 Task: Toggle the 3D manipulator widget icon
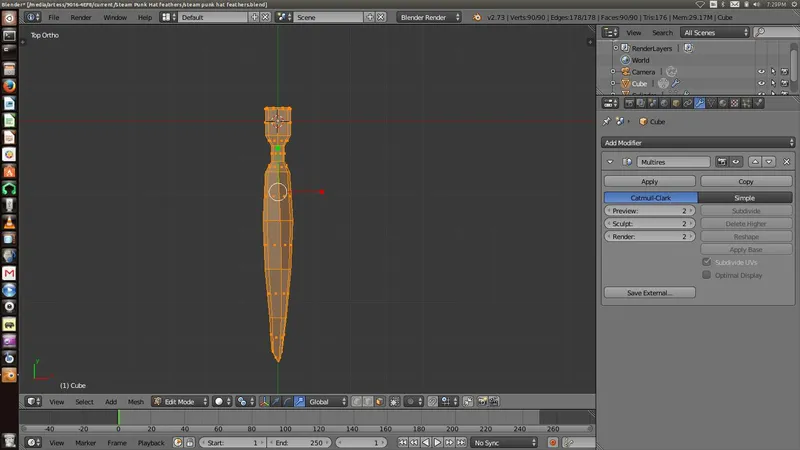coord(264,402)
